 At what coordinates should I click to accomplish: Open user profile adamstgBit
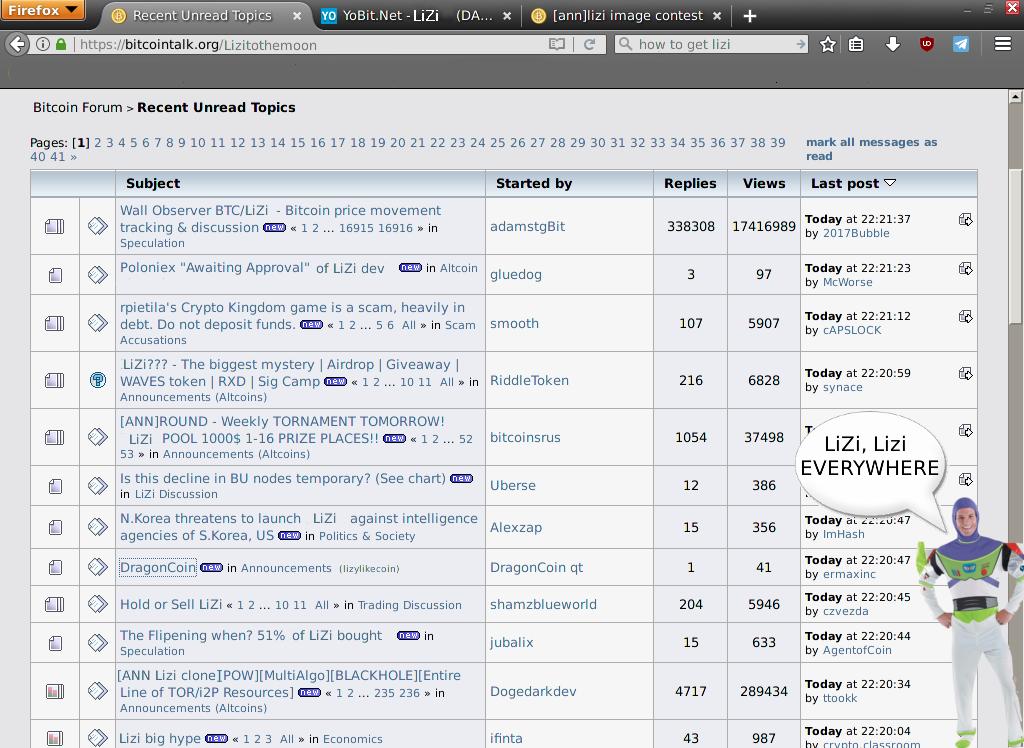[x=527, y=226]
